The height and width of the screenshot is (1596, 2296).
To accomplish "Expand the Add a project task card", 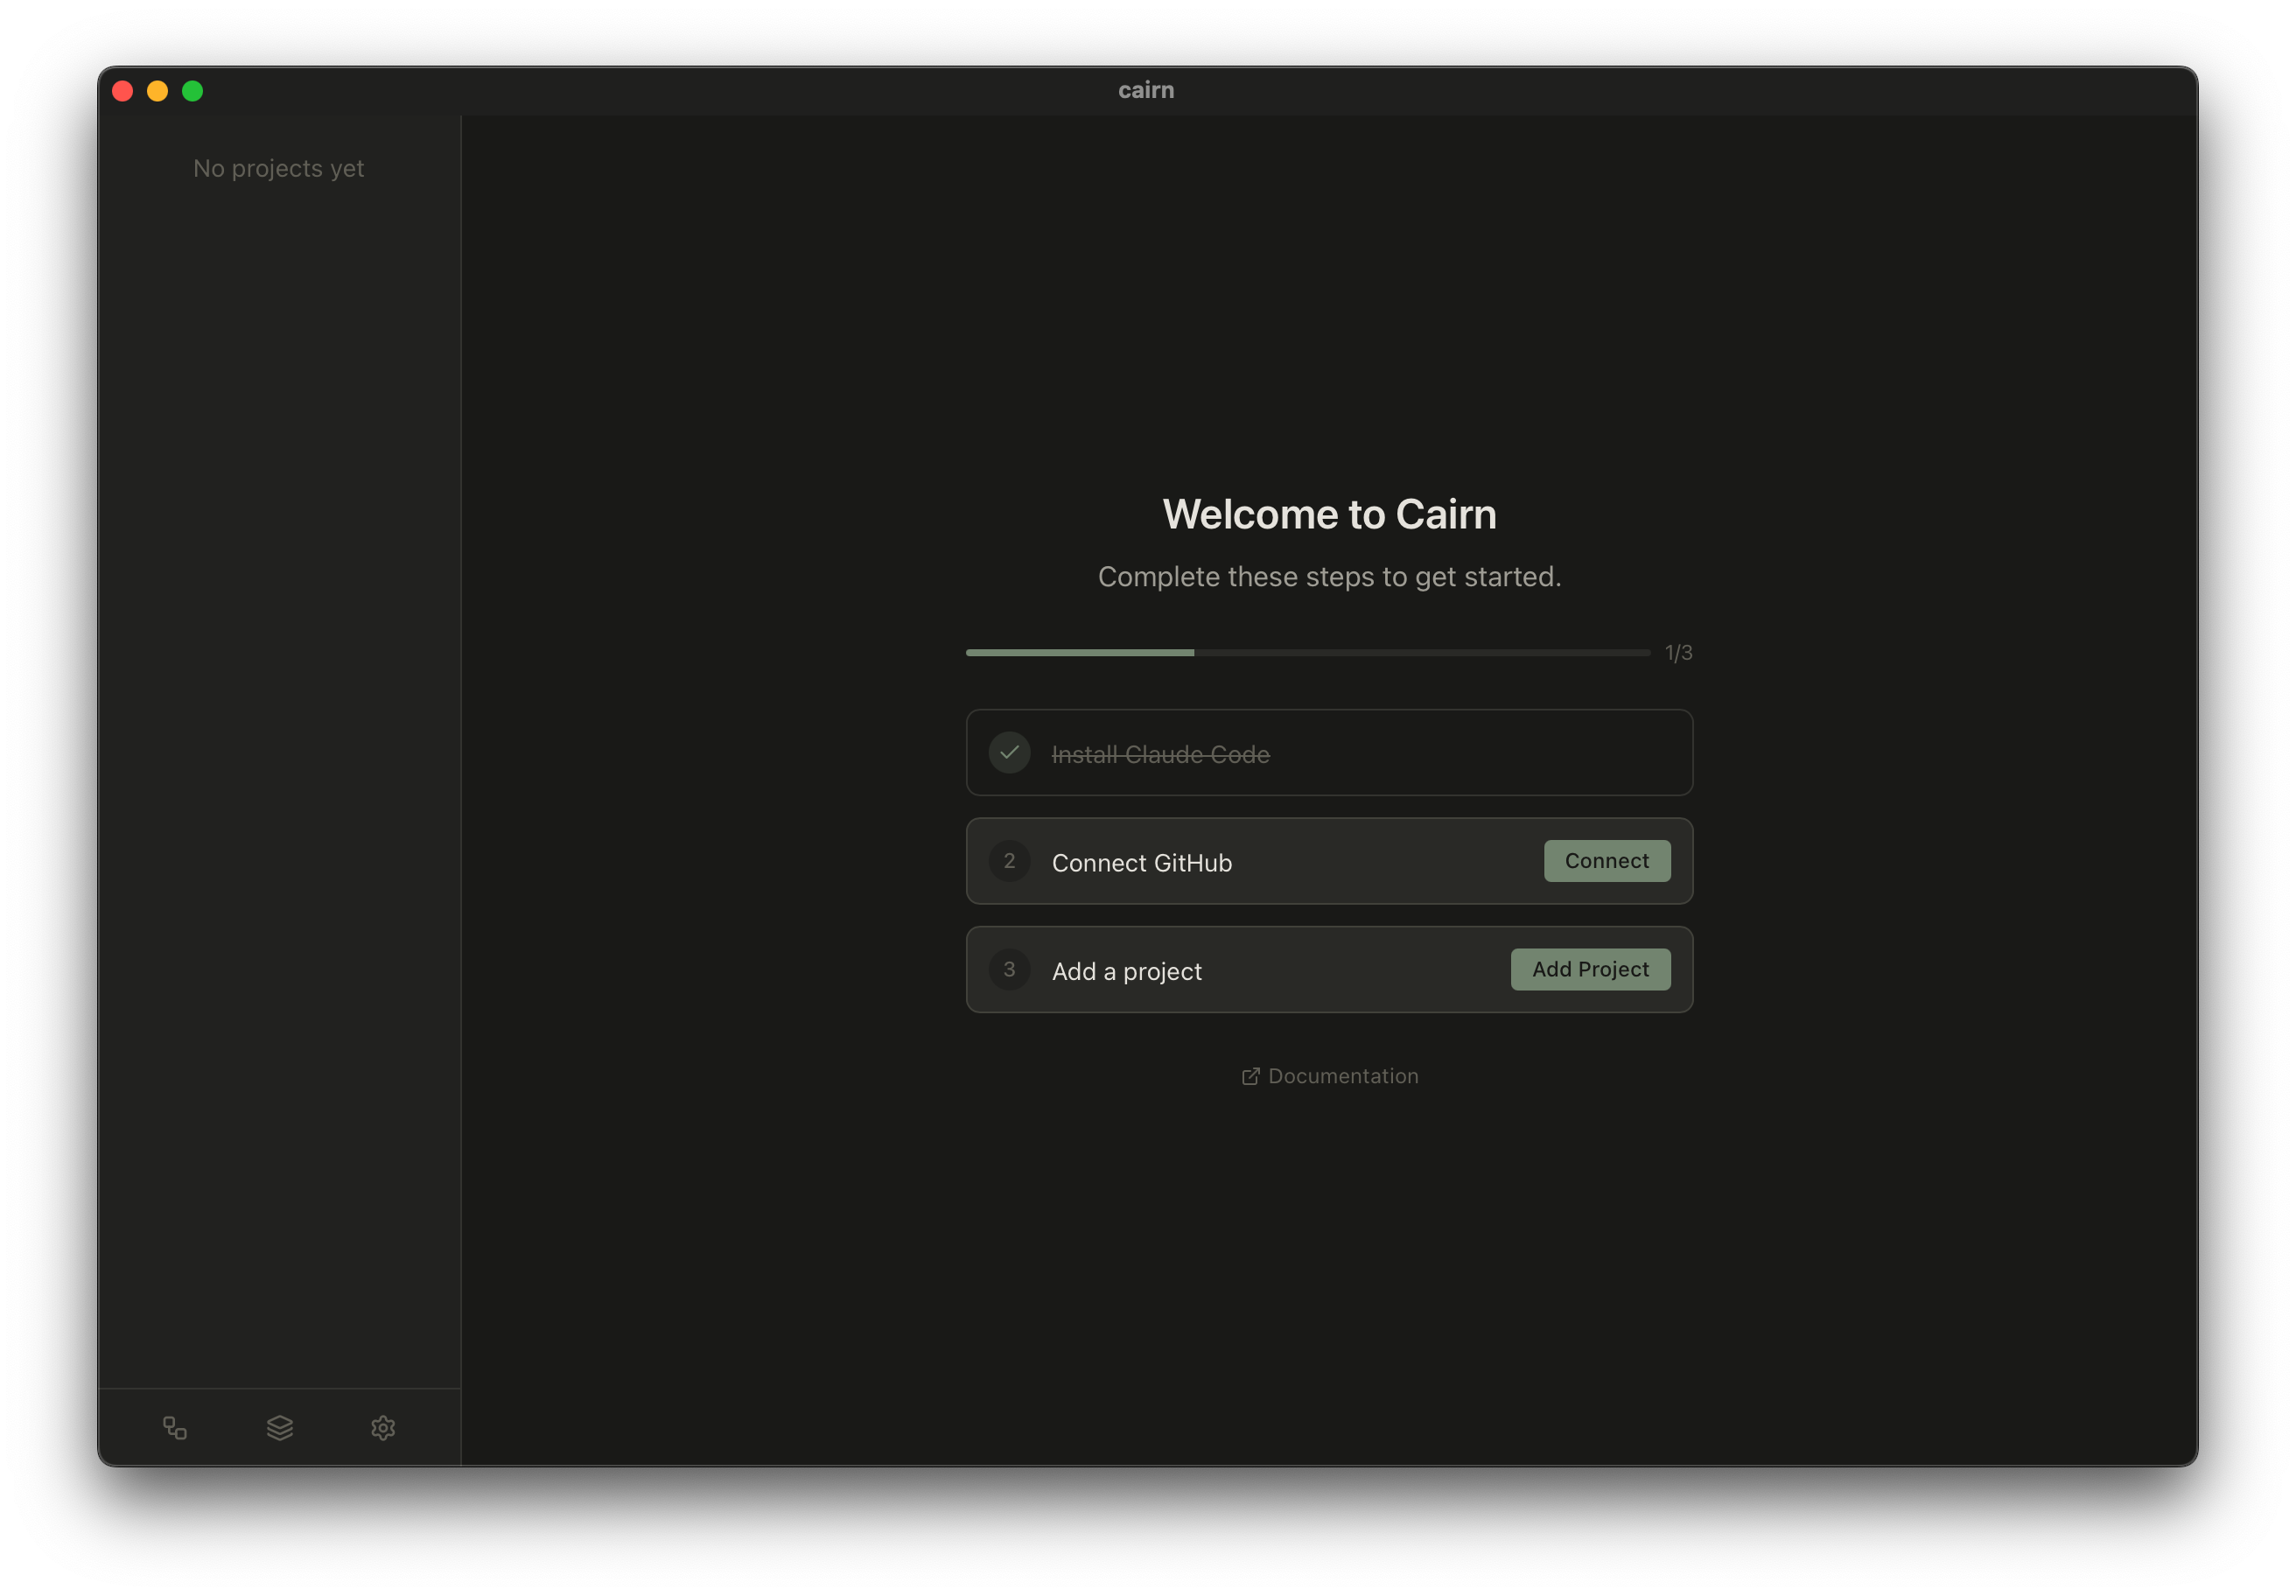I will (x=1300, y=969).
